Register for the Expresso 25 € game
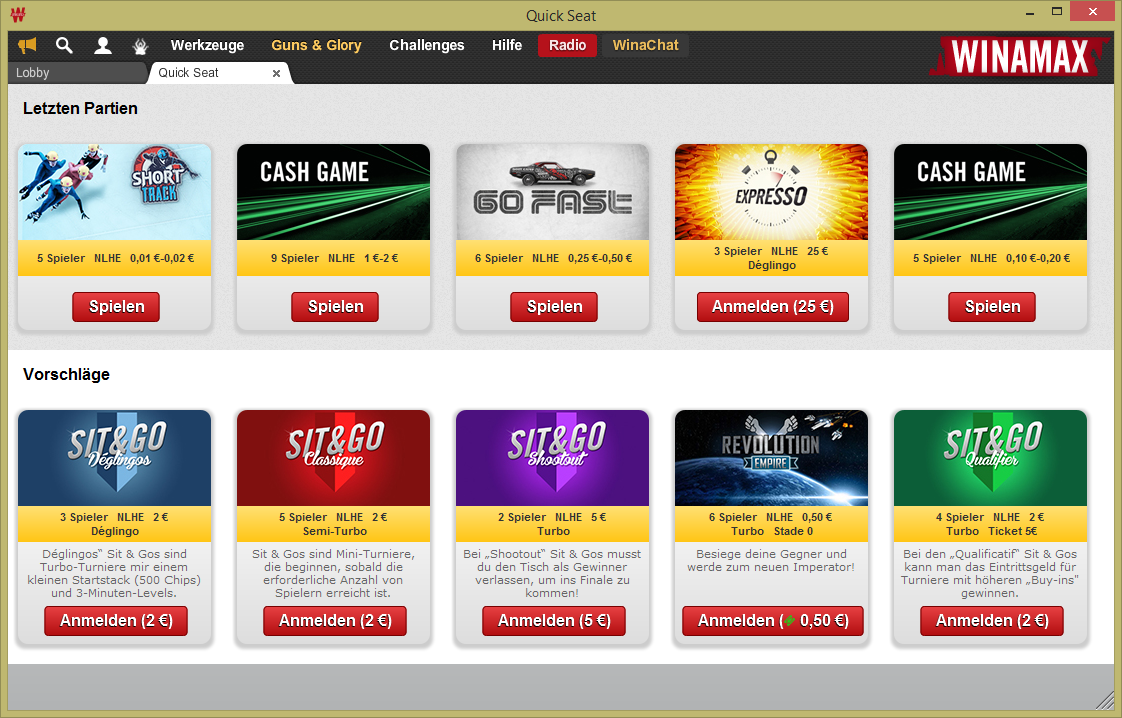 773,306
